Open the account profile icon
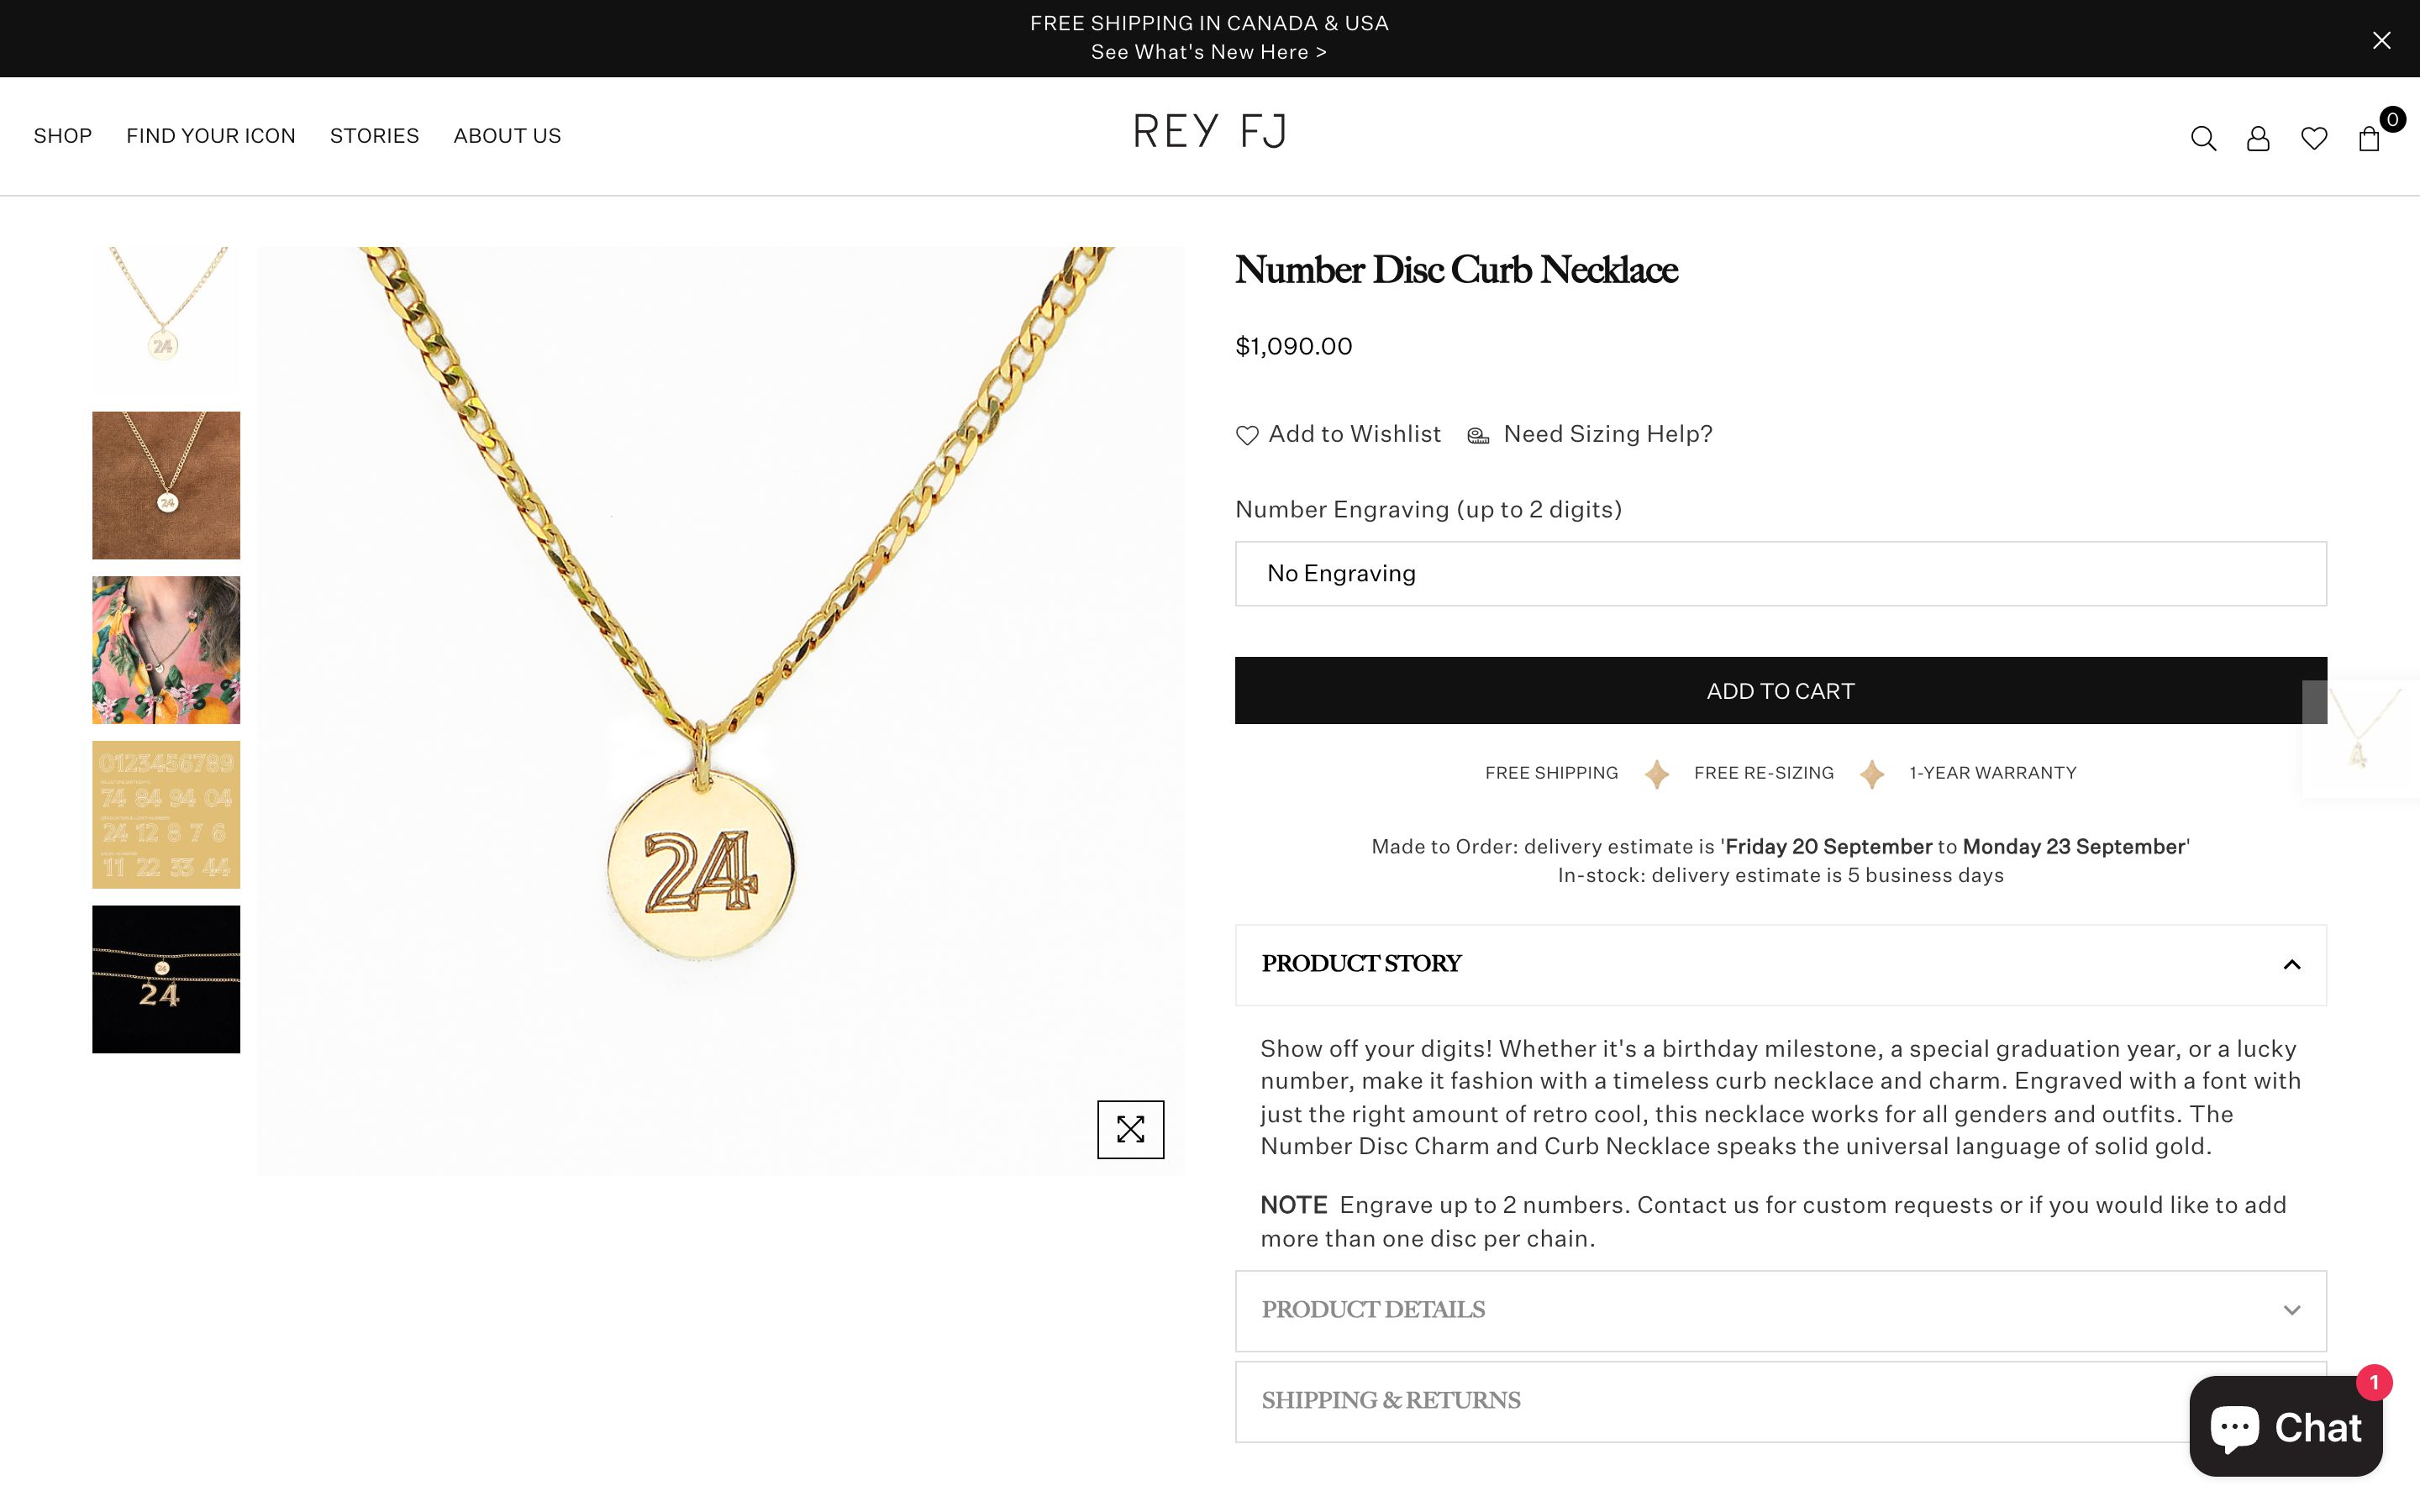 (x=2258, y=138)
